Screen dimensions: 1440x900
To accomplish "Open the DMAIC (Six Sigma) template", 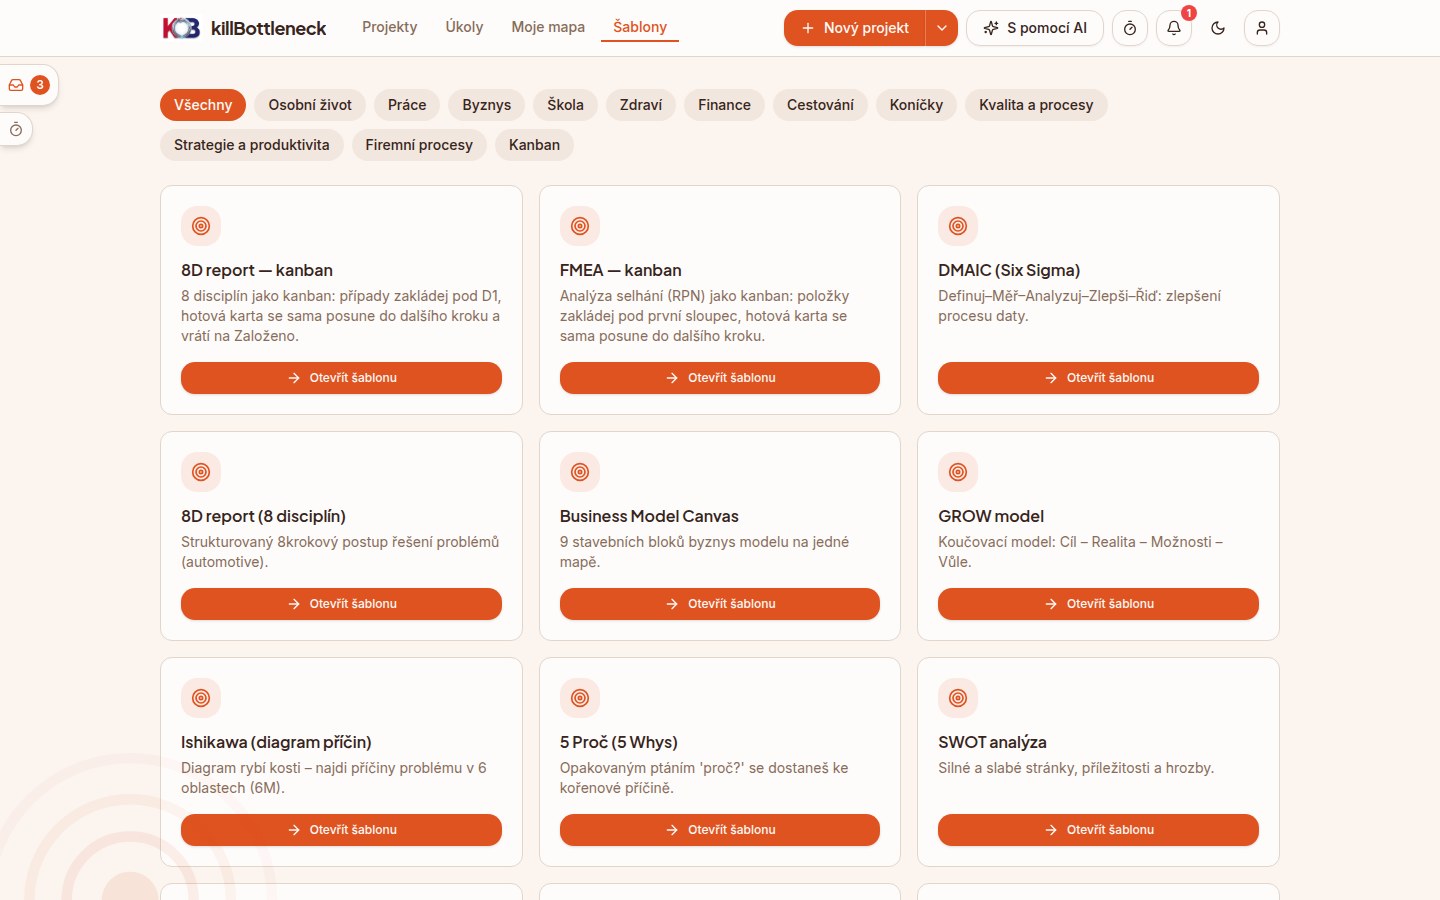I will point(1098,378).
